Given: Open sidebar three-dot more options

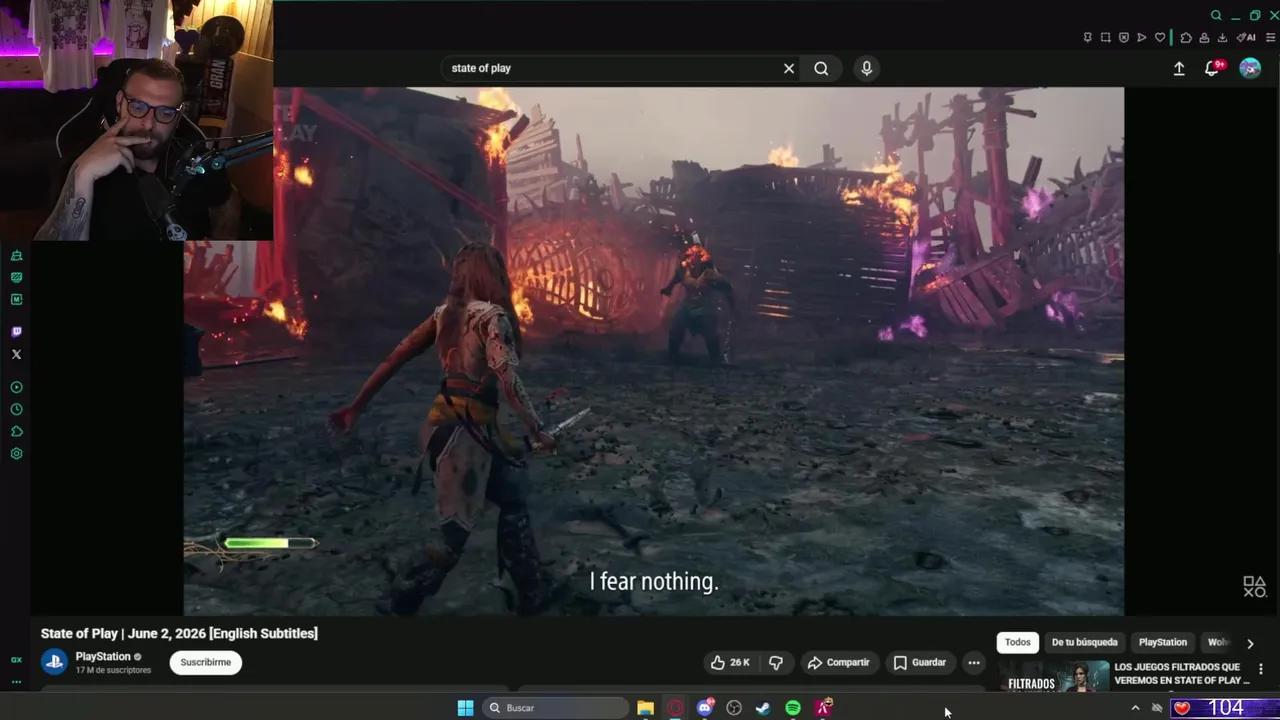Looking at the screenshot, I should pos(16,682).
